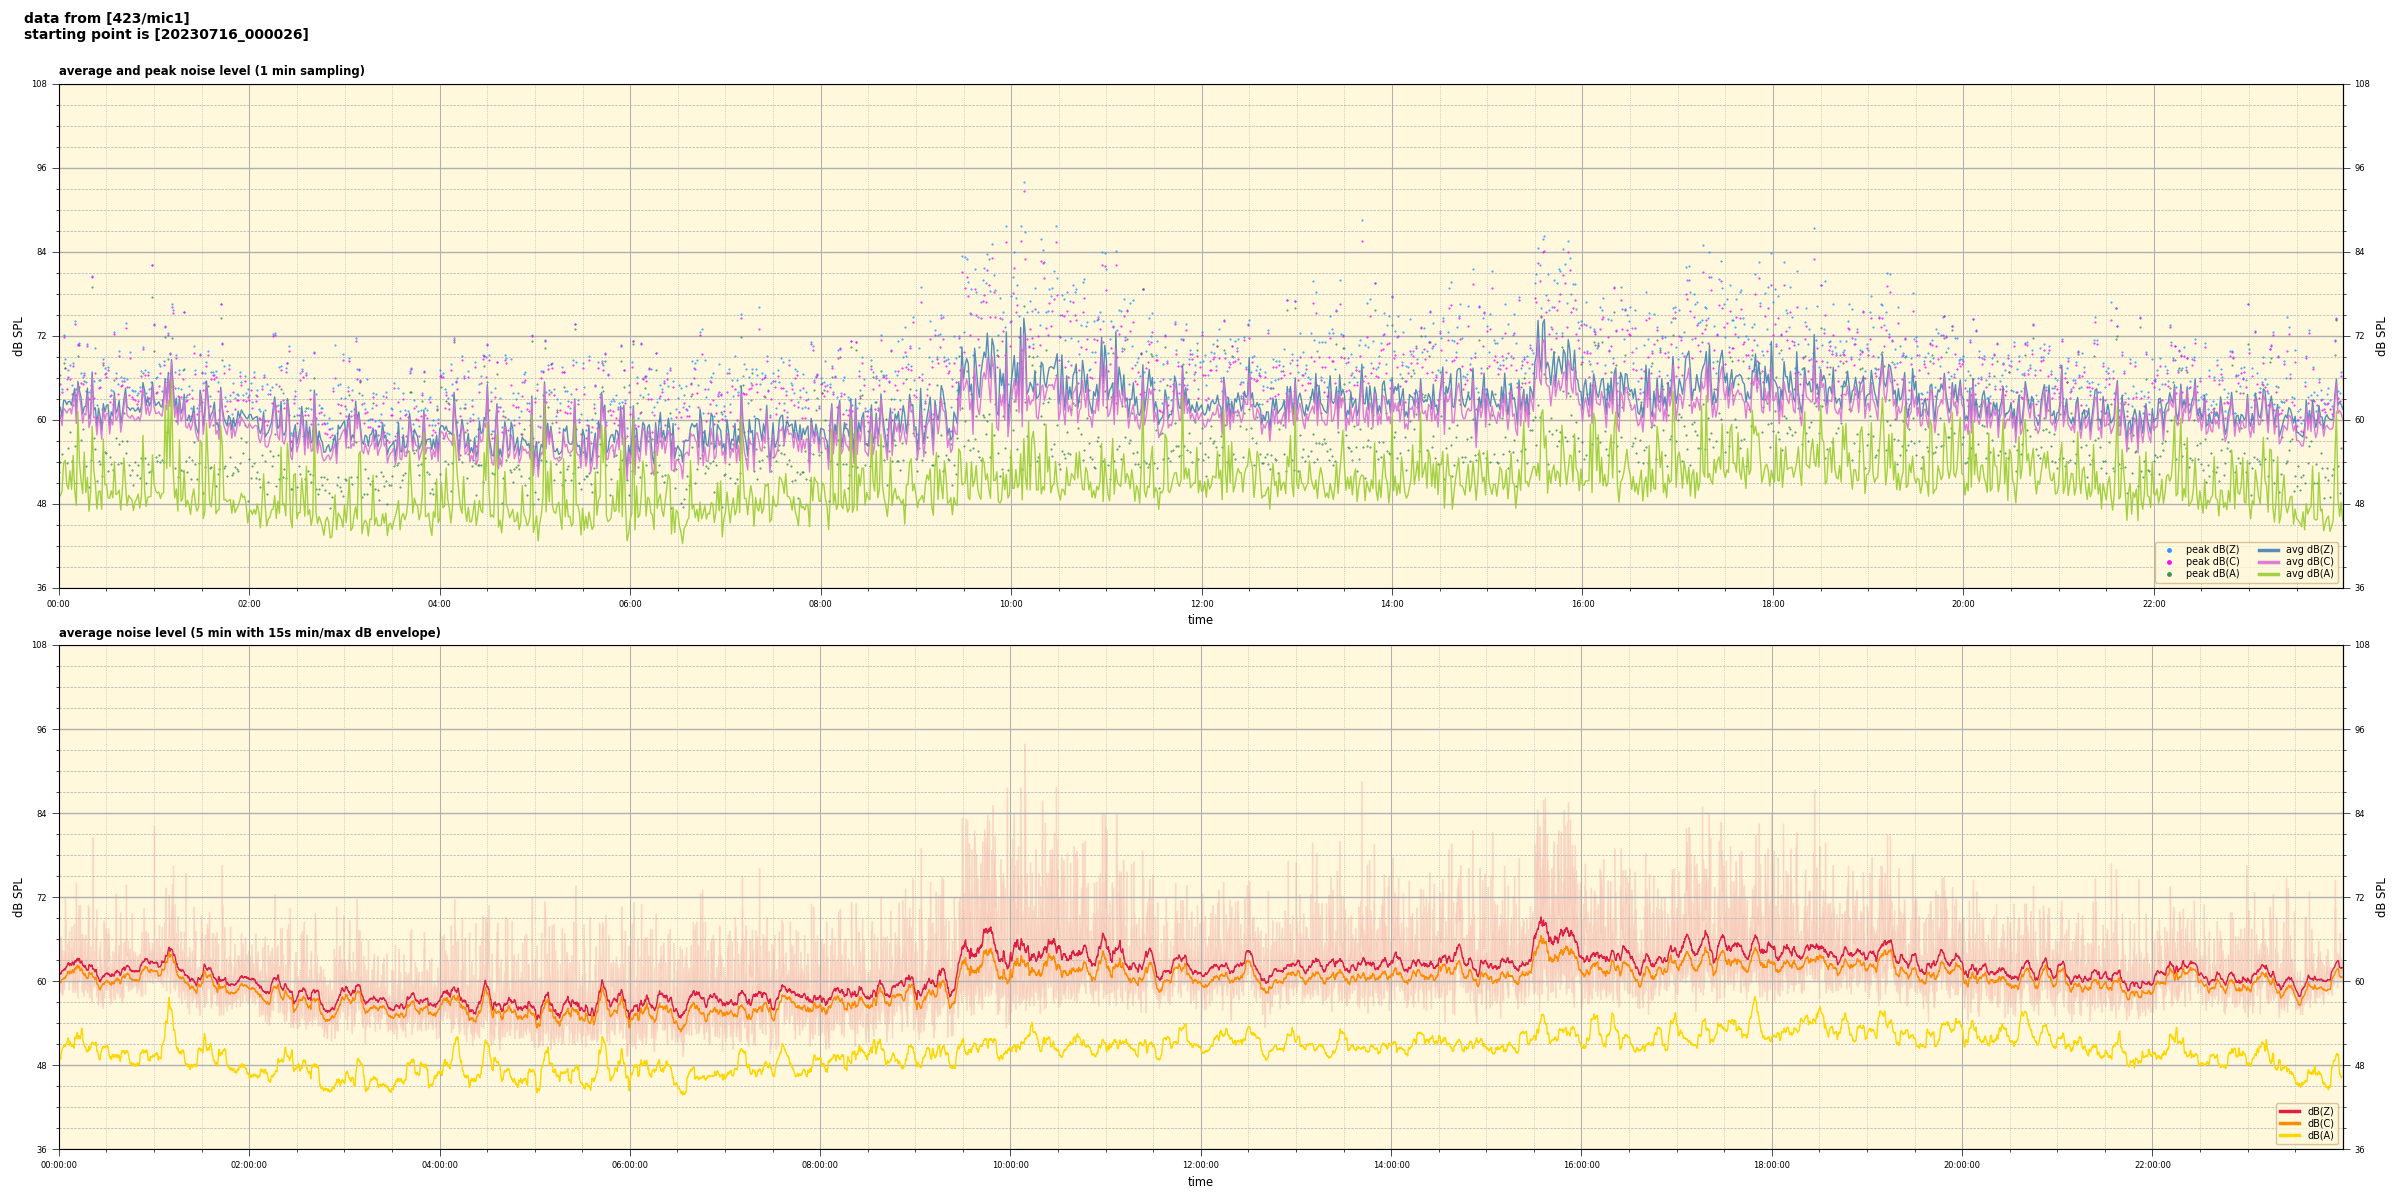
Task: Click the bottom chart left 'dB SPL' axis label
Action: 18,897
